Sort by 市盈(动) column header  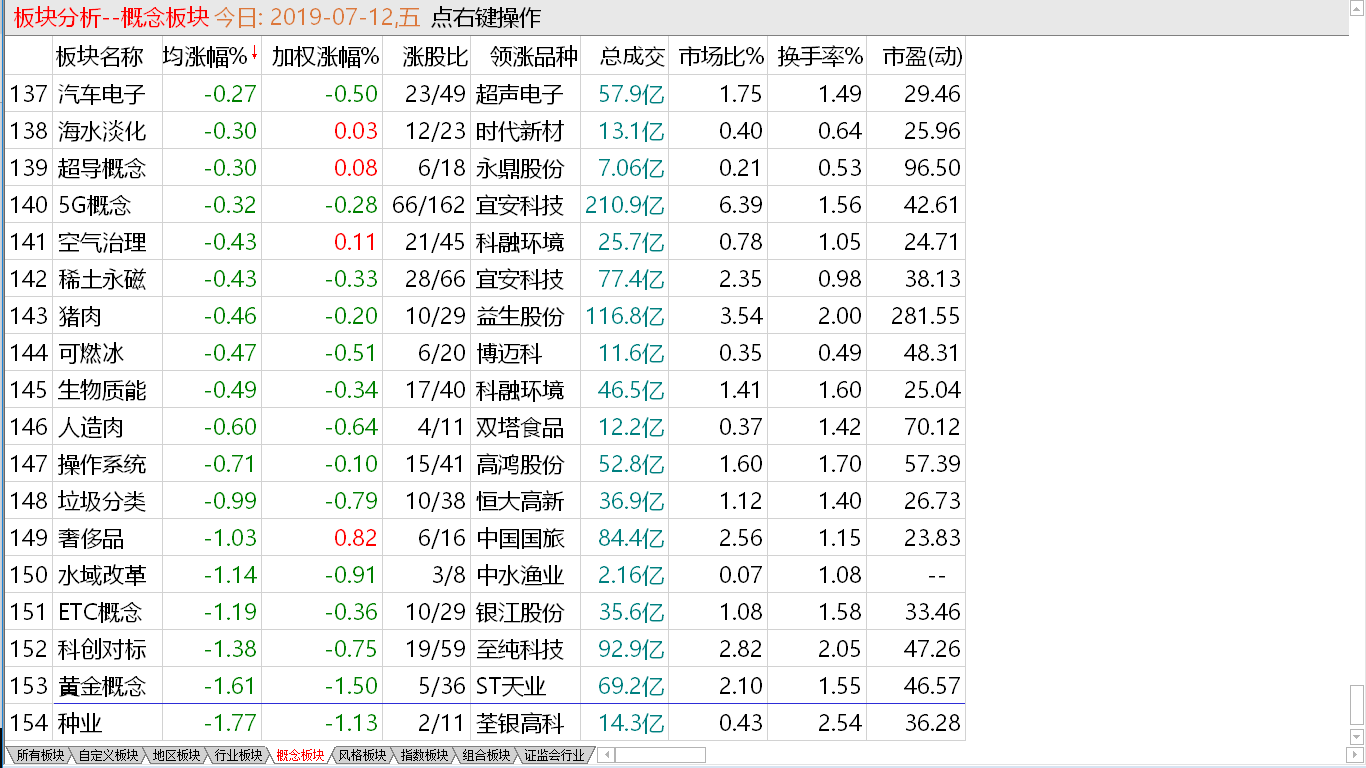tap(922, 56)
